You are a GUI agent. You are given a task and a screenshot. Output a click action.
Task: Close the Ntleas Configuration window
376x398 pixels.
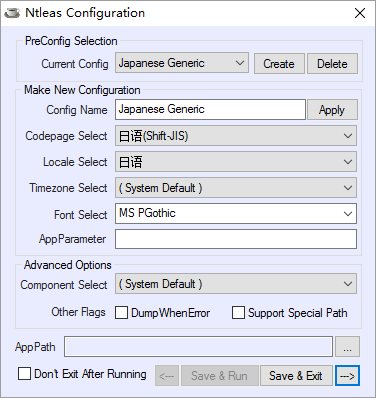tap(360, 13)
